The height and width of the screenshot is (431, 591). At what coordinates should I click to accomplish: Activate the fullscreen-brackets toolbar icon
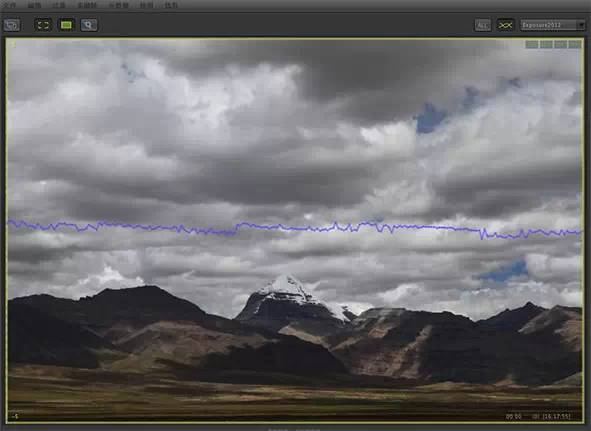click(x=43, y=25)
